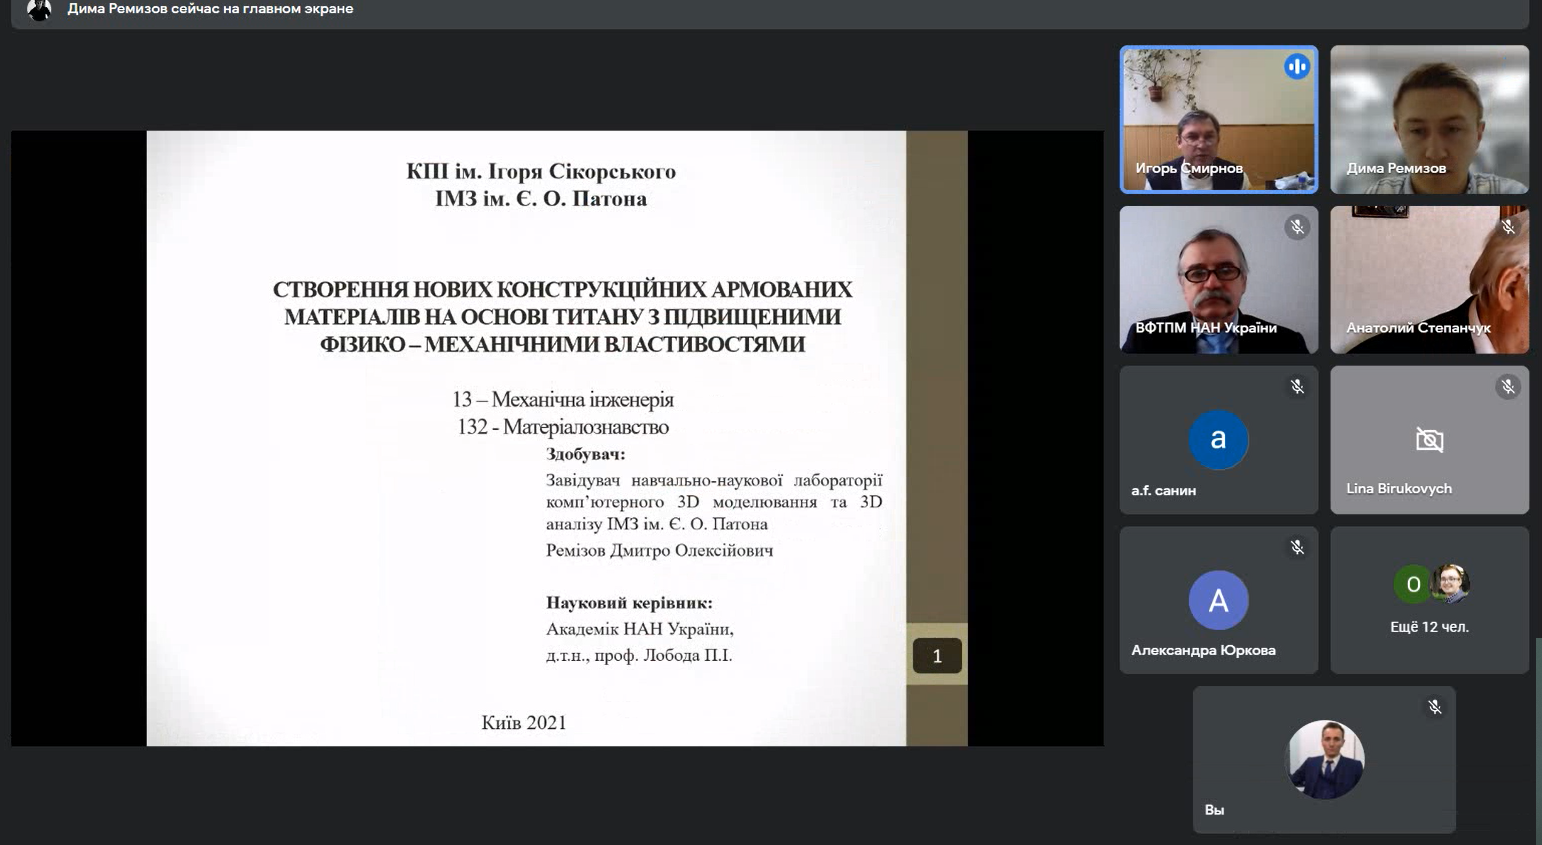
Task: Click the scrollbar at the right window edge
Action: pyautogui.click(x=1538, y=740)
